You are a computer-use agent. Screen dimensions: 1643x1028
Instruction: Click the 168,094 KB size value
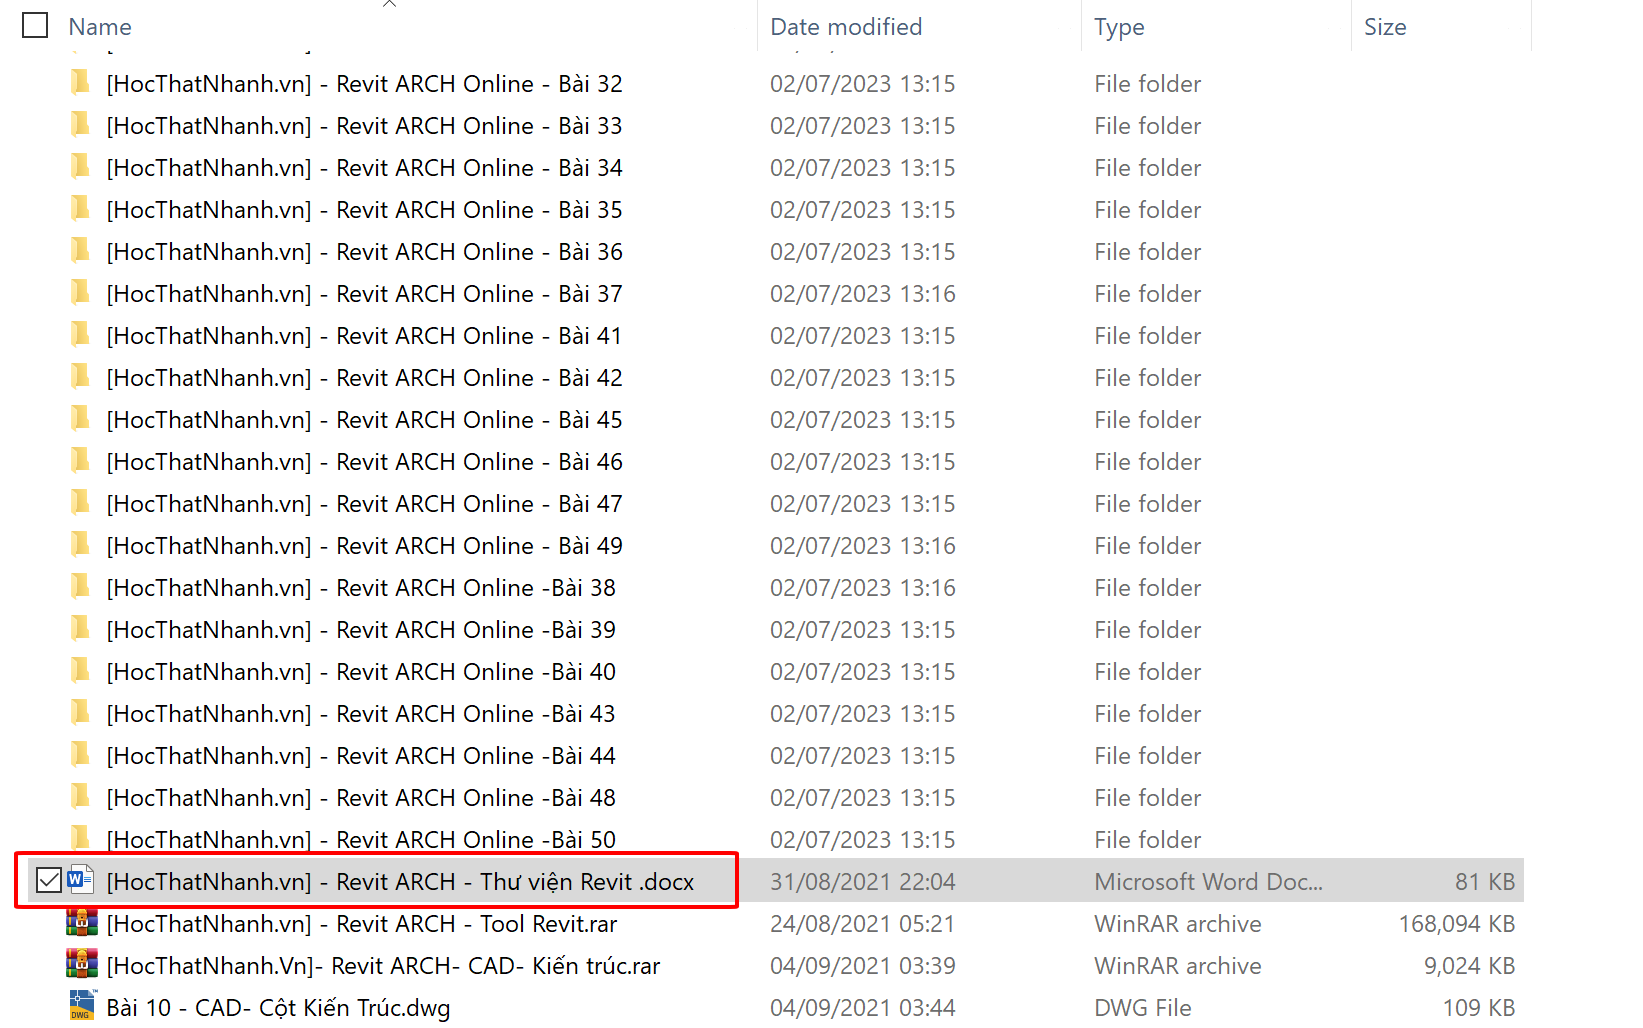[1456, 924]
